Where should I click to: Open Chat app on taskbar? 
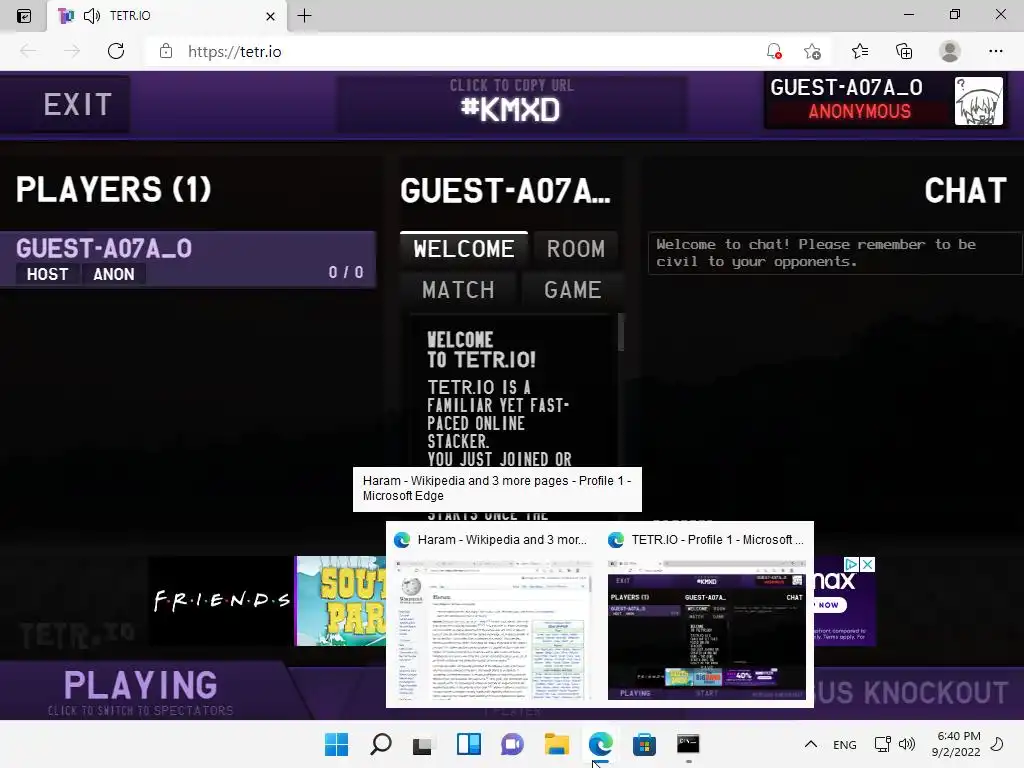point(513,744)
